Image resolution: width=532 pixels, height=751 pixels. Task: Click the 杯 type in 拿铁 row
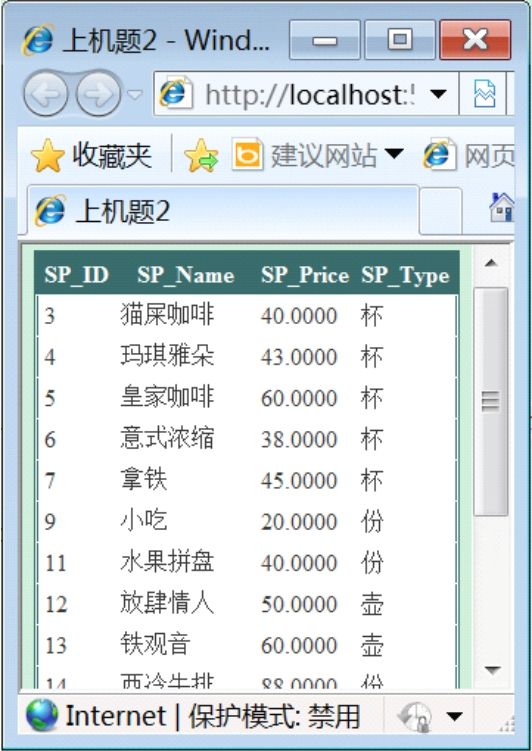click(372, 480)
